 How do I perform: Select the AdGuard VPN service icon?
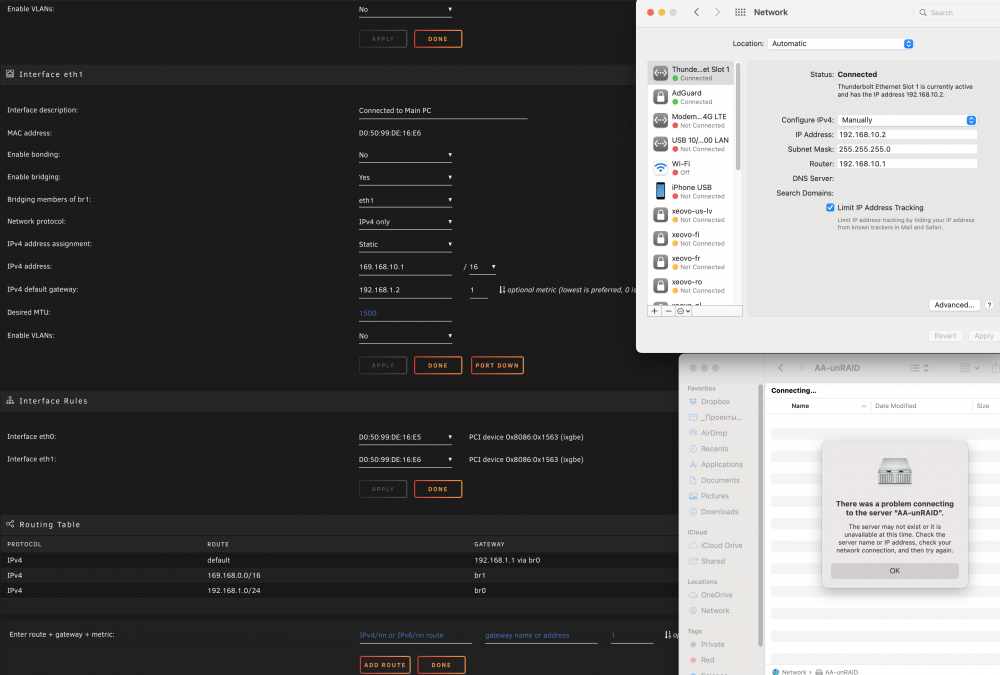pyautogui.click(x=660, y=97)
